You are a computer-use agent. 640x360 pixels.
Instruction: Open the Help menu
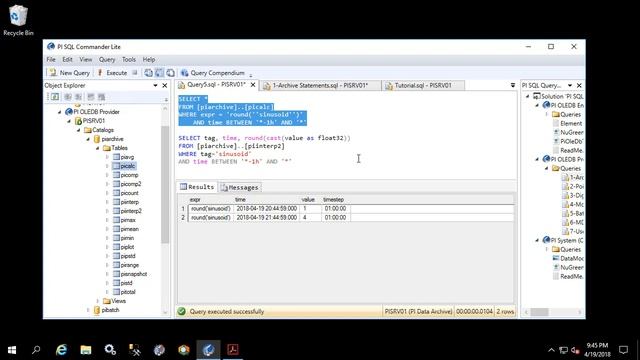point(149,60)
